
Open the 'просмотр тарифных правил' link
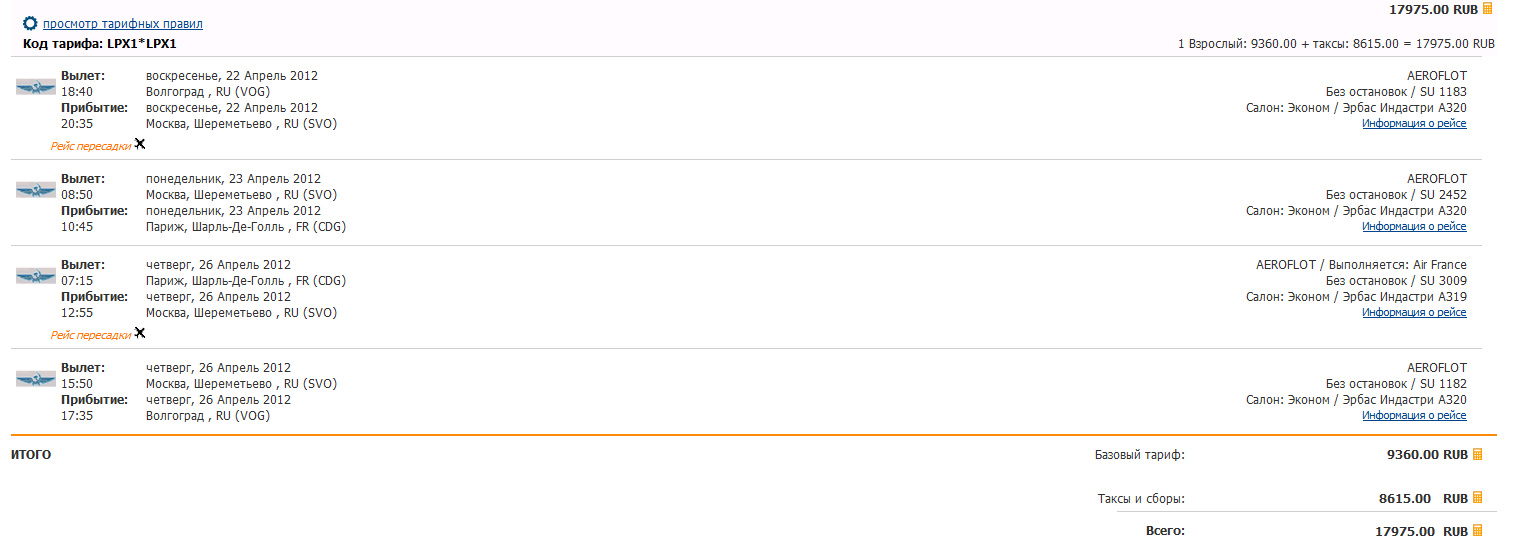point(122,23)
